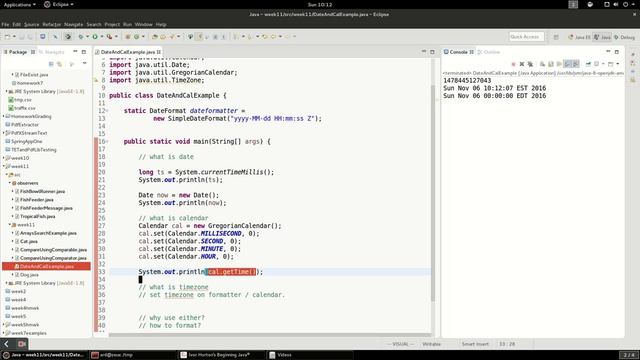The height and width of the screenshot is (360, 640).
Task: Click the New Java Class green icon
Action: [x=136, y=37]
